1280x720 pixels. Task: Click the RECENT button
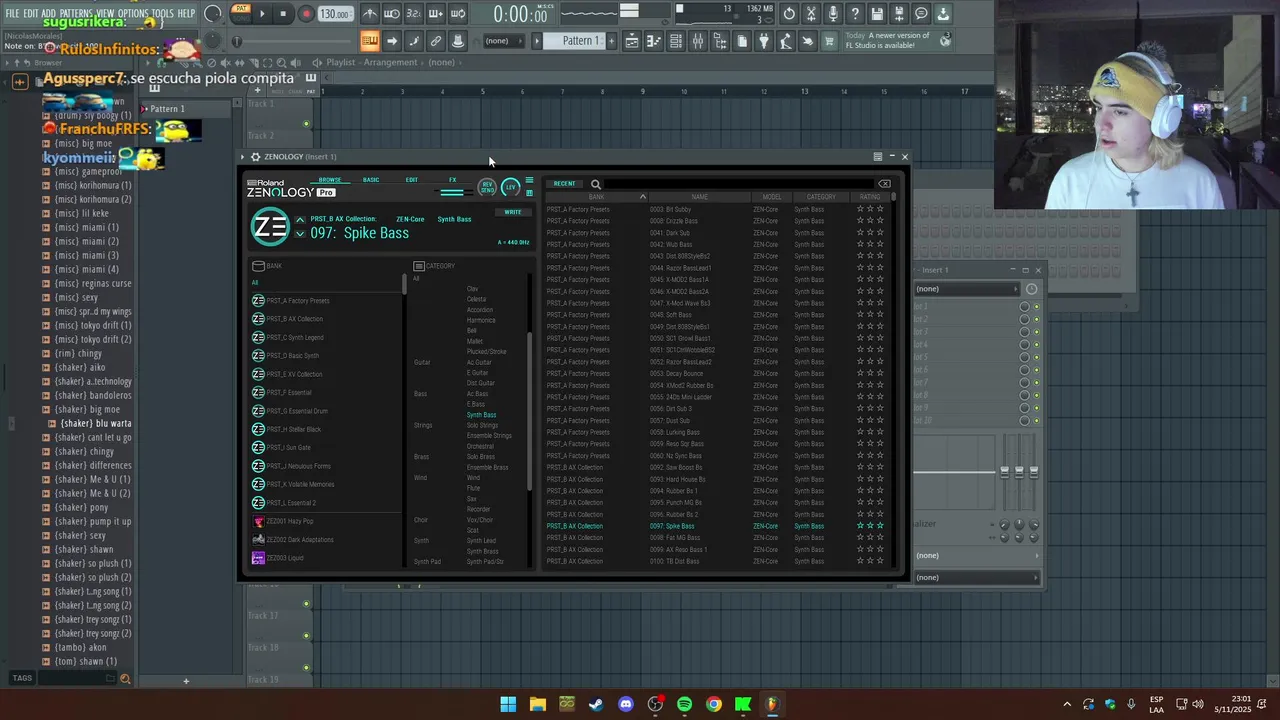click(564, 184)
